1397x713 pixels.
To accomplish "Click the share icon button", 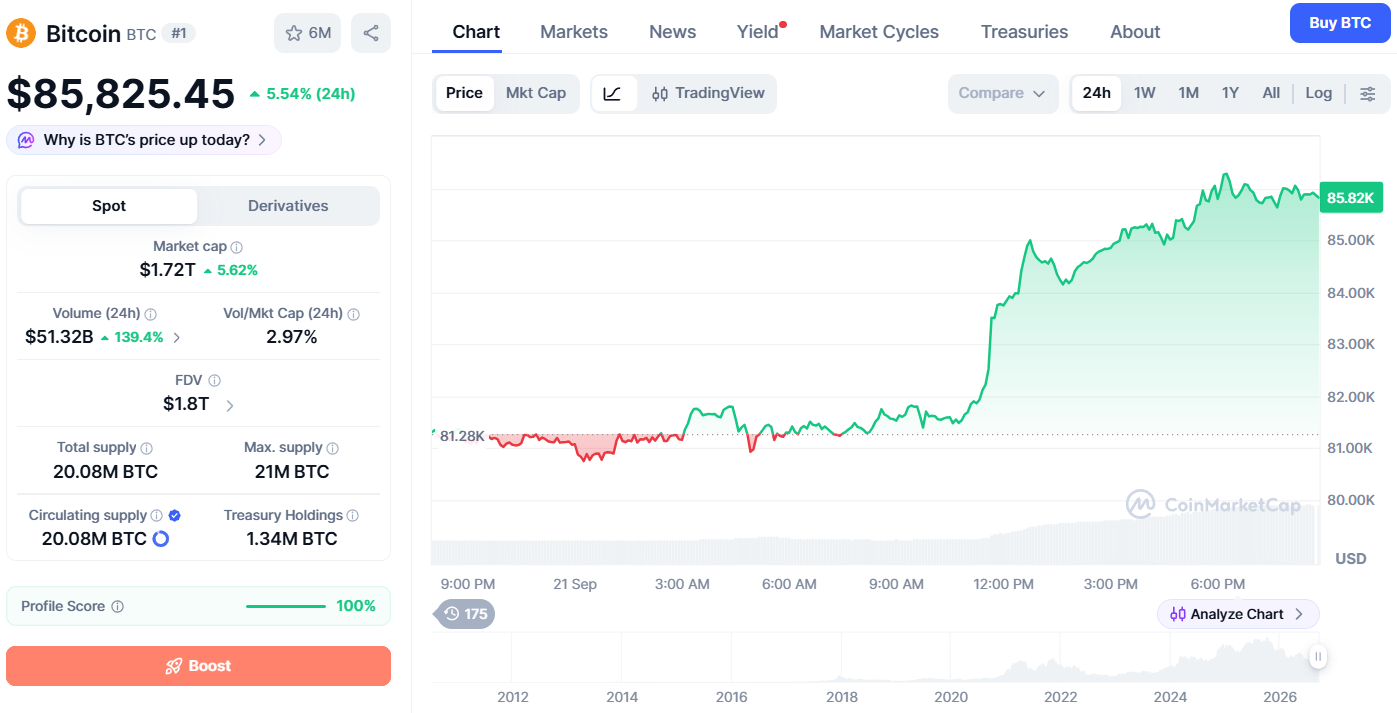I will pyautogui.click(x=371, y=33).
